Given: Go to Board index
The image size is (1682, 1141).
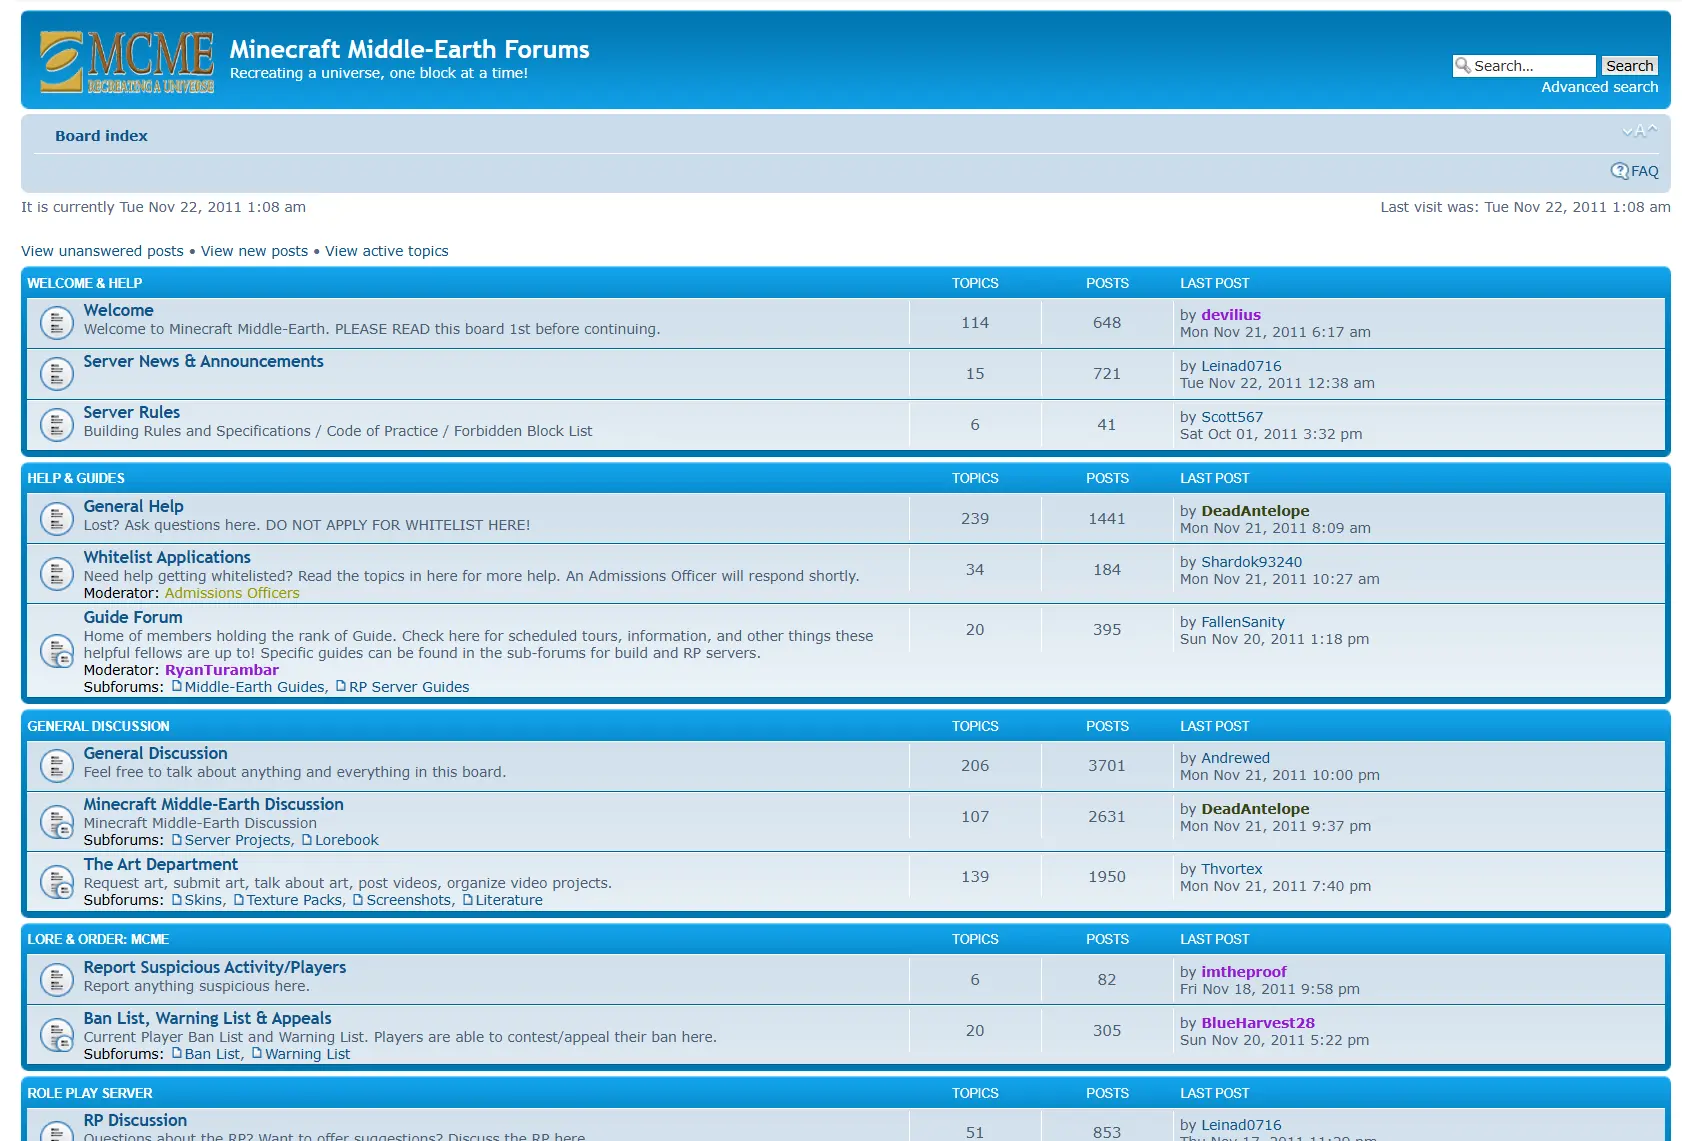Looking at the screenshot, I should tap(101, 136).
